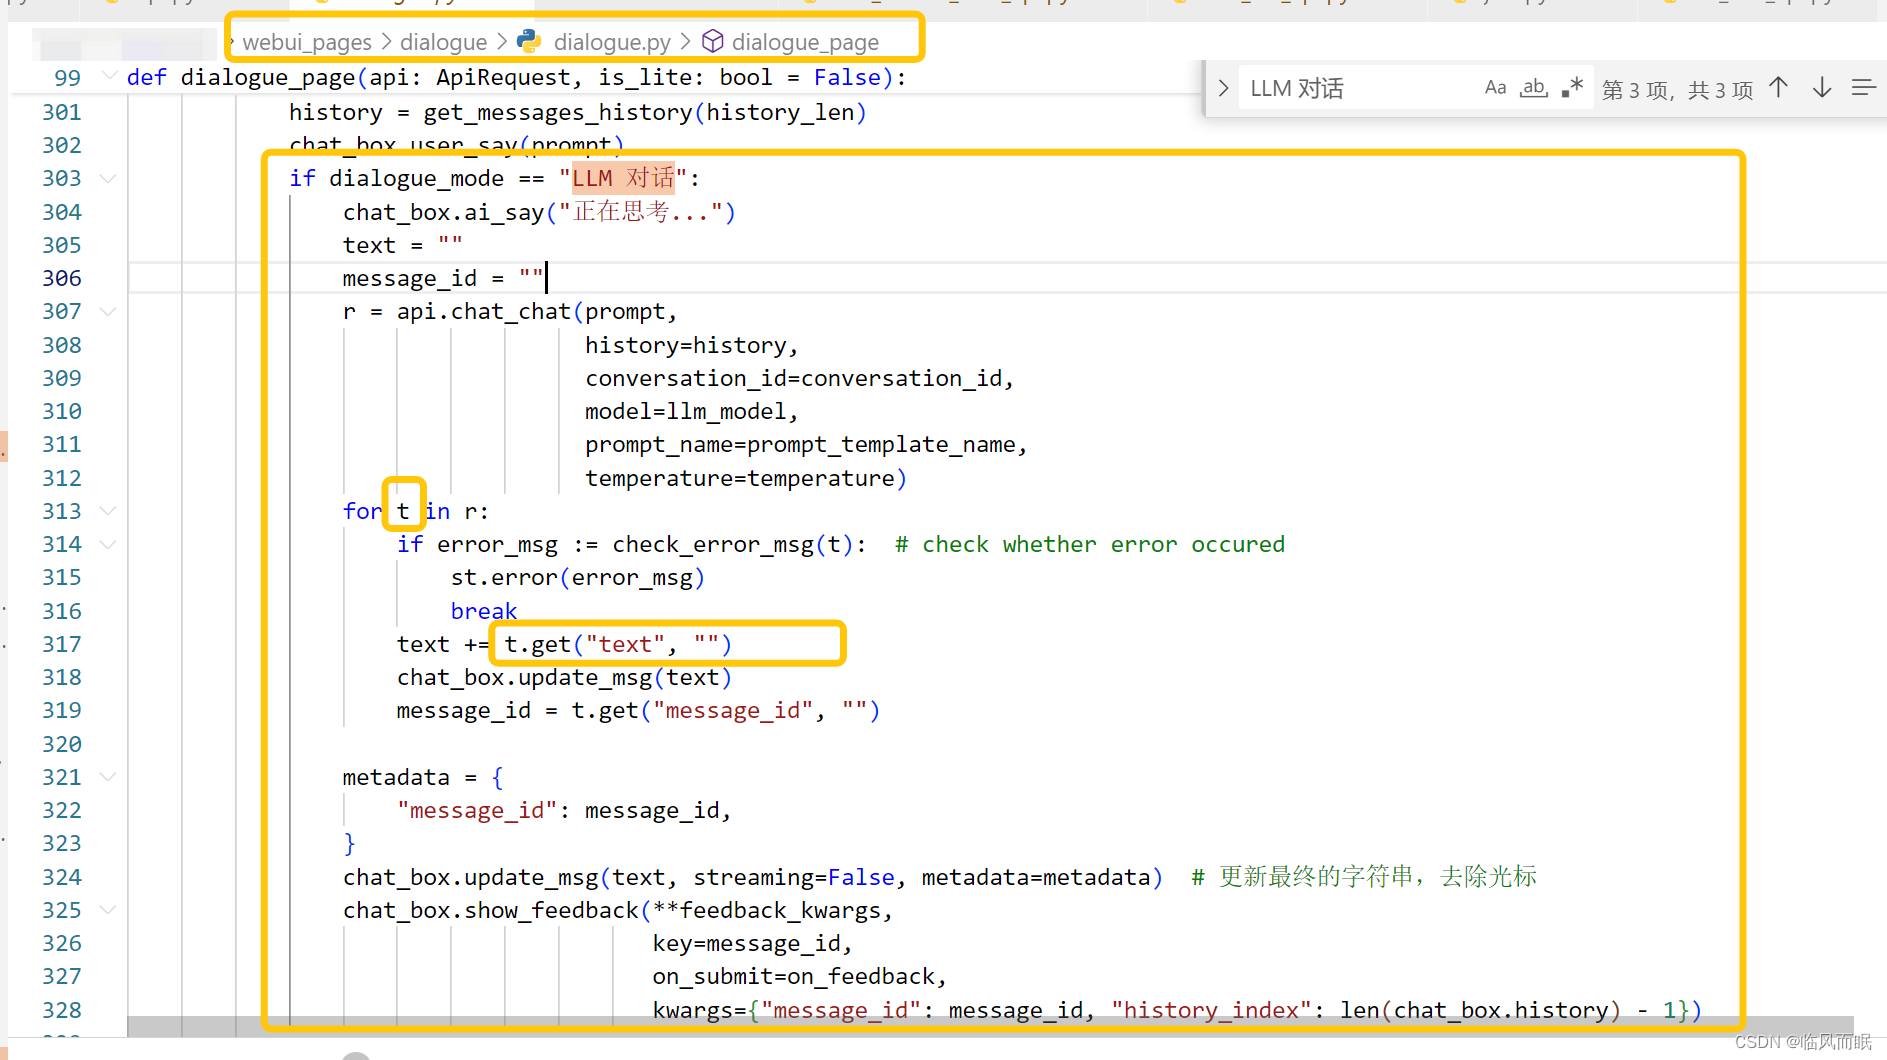Image resolution: width=1887 pixels, height=1060 pixels.
Task: Expand the replace field chevron
Action: click(x=1222, y=88)
